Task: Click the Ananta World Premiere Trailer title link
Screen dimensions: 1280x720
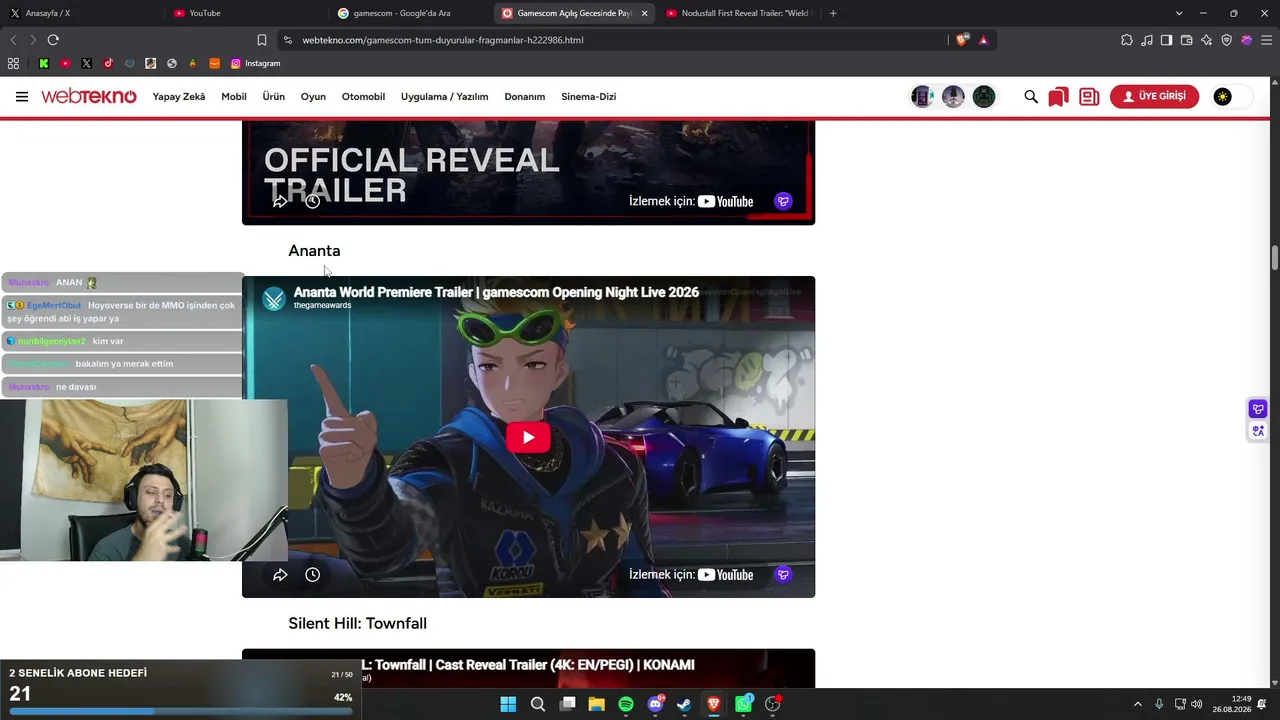Action: pos(496,292)
